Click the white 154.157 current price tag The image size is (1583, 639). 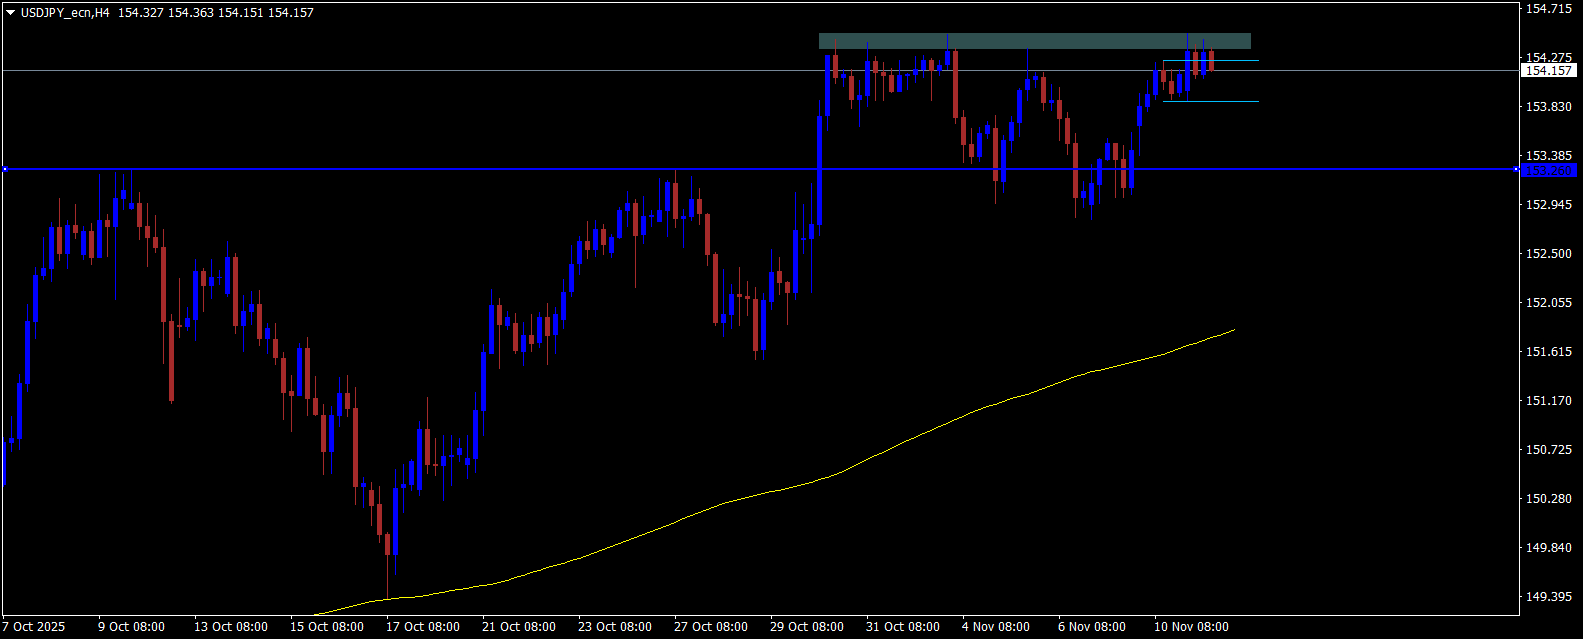click(1549, 71)
